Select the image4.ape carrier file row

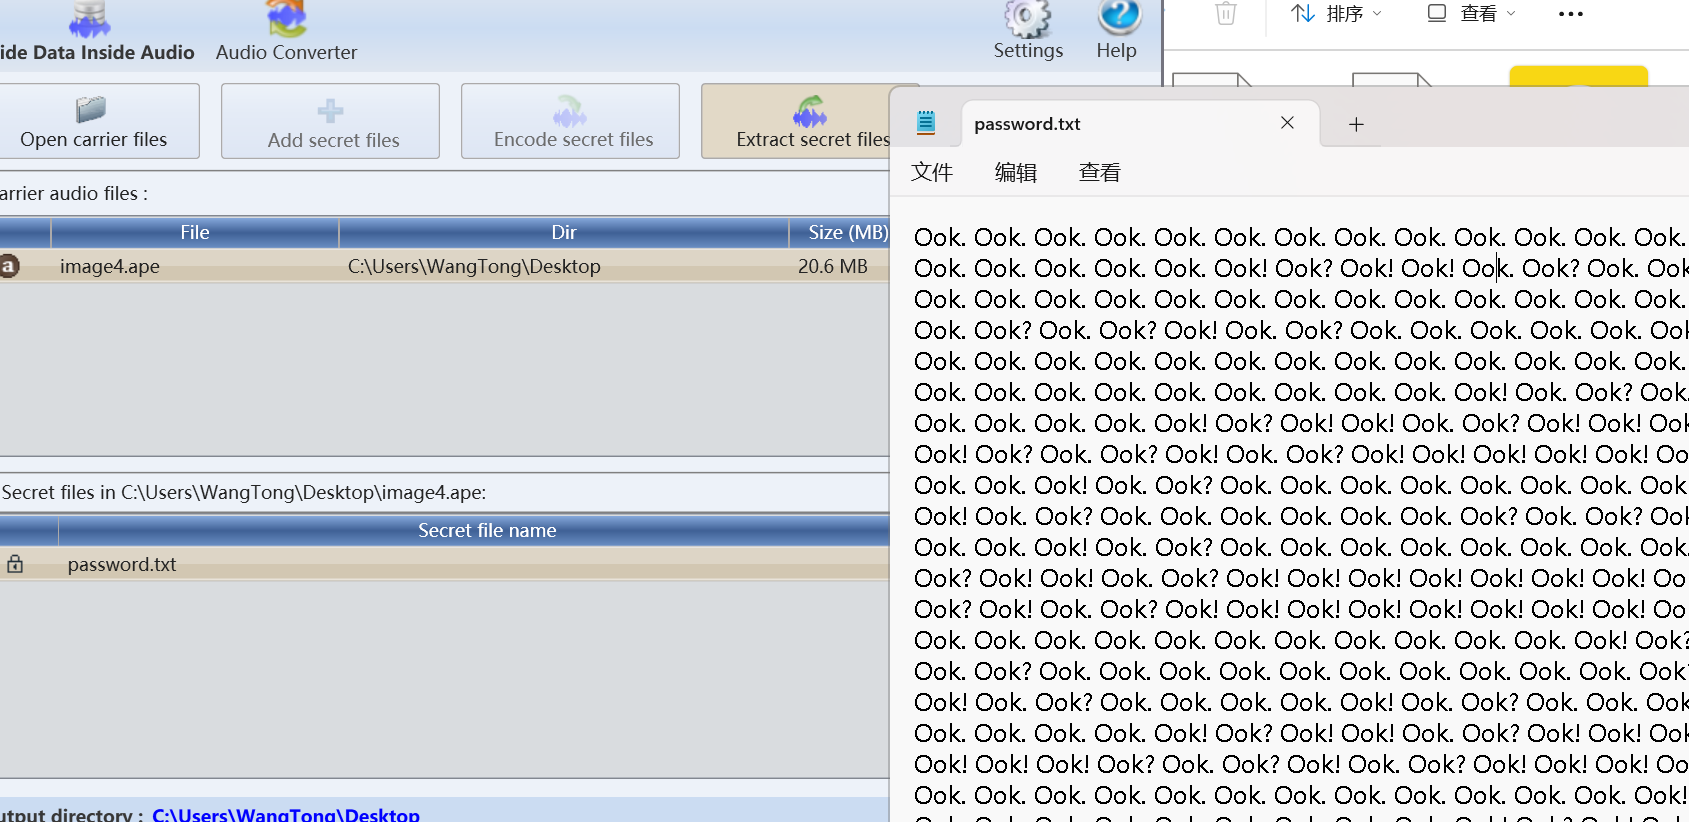pos(444,266)
